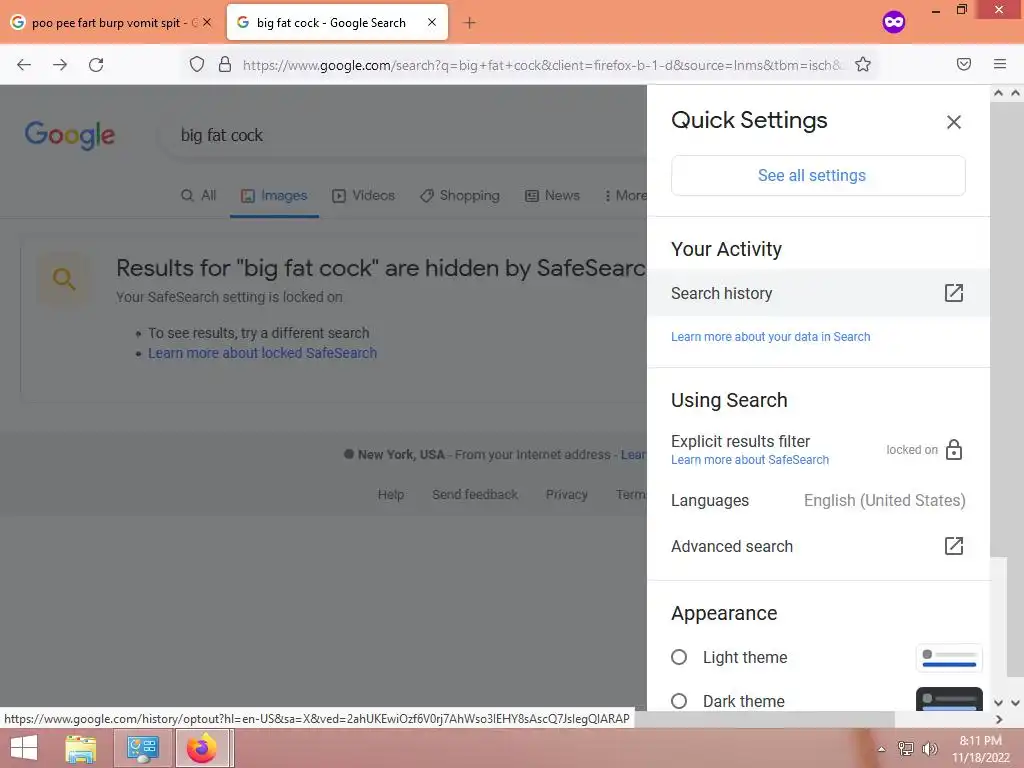This screenshot has height=768, width=1024.
Task: Click the site security padlock icon
Action: 225,64
